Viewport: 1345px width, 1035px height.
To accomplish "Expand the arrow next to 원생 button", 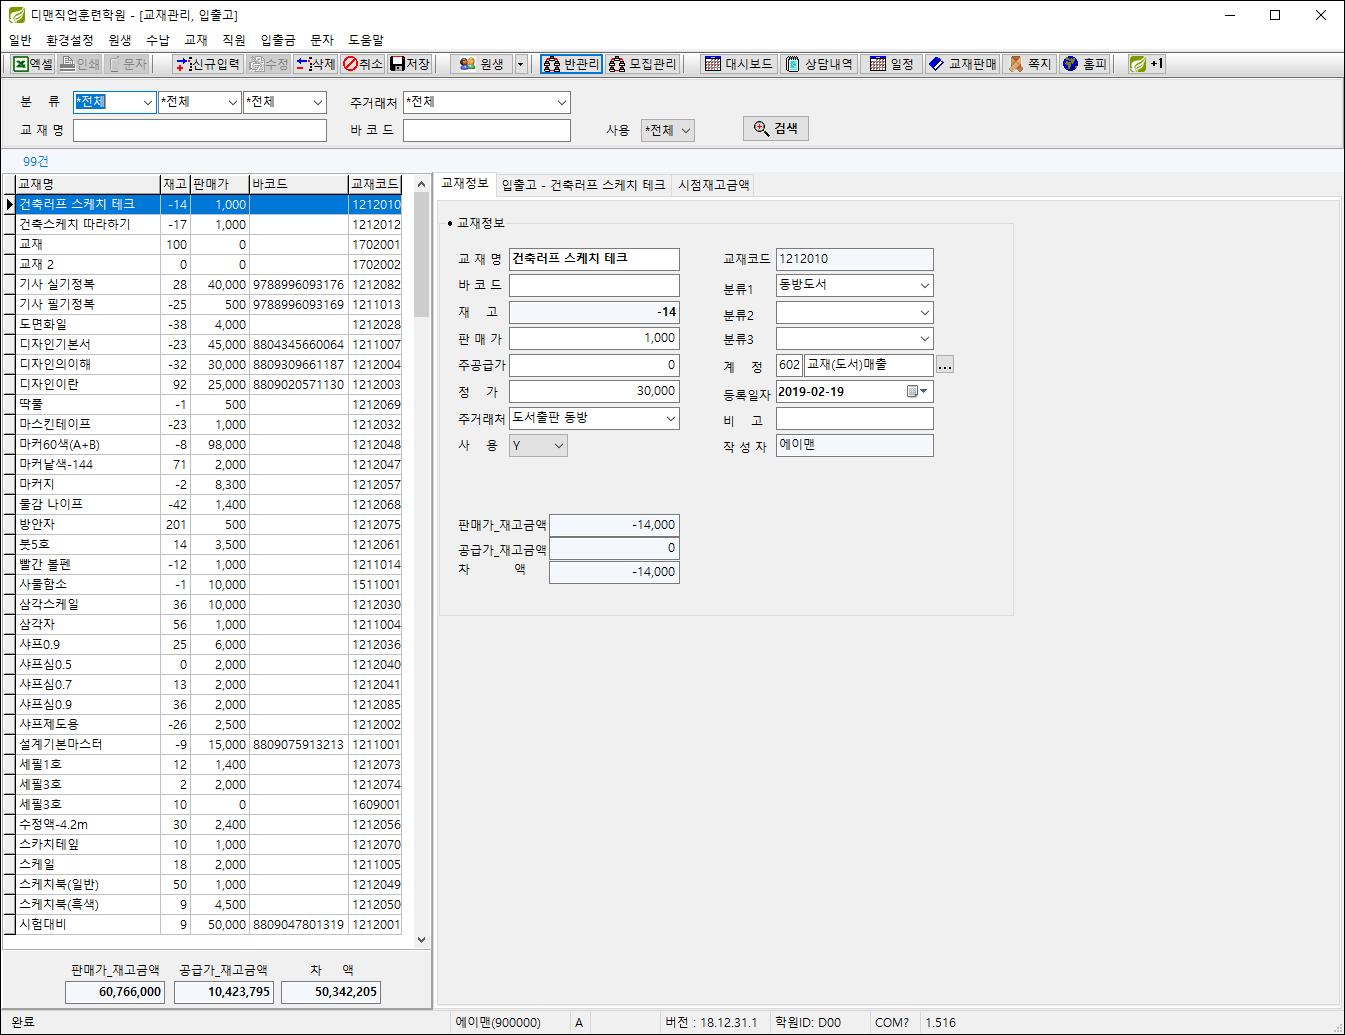I will (x=520, y=64).
